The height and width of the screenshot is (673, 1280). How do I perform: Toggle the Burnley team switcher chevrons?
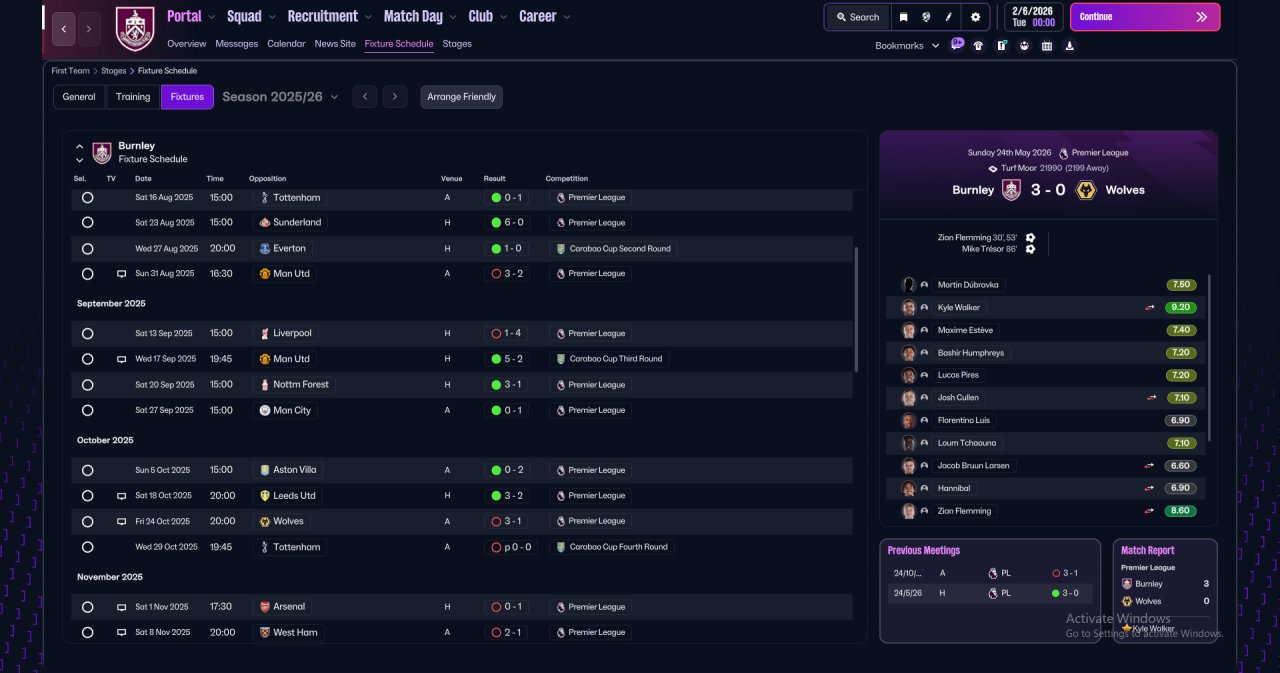(79, 153)
